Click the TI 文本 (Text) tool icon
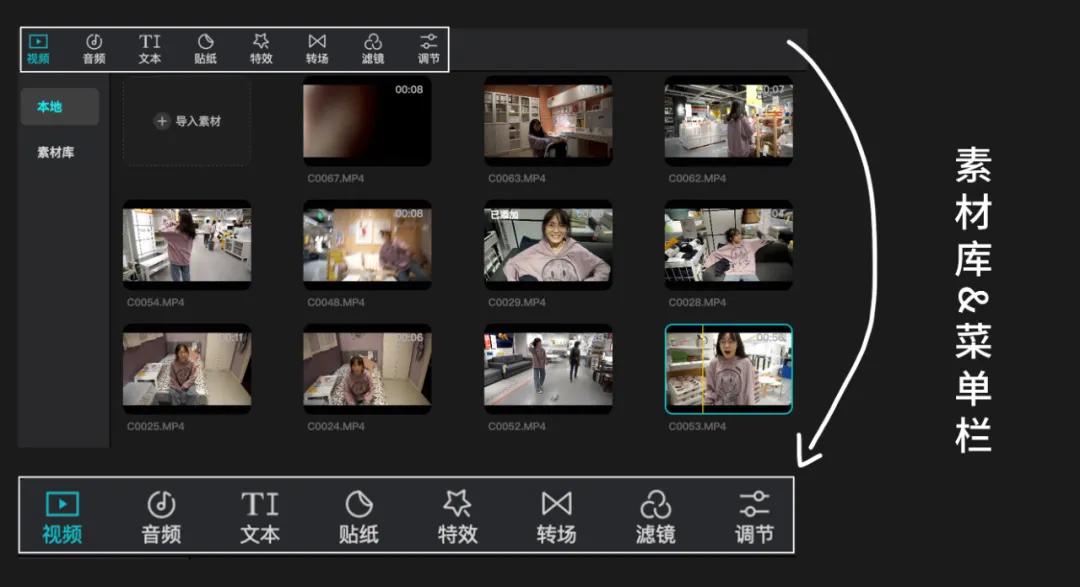 click(148, 48)
